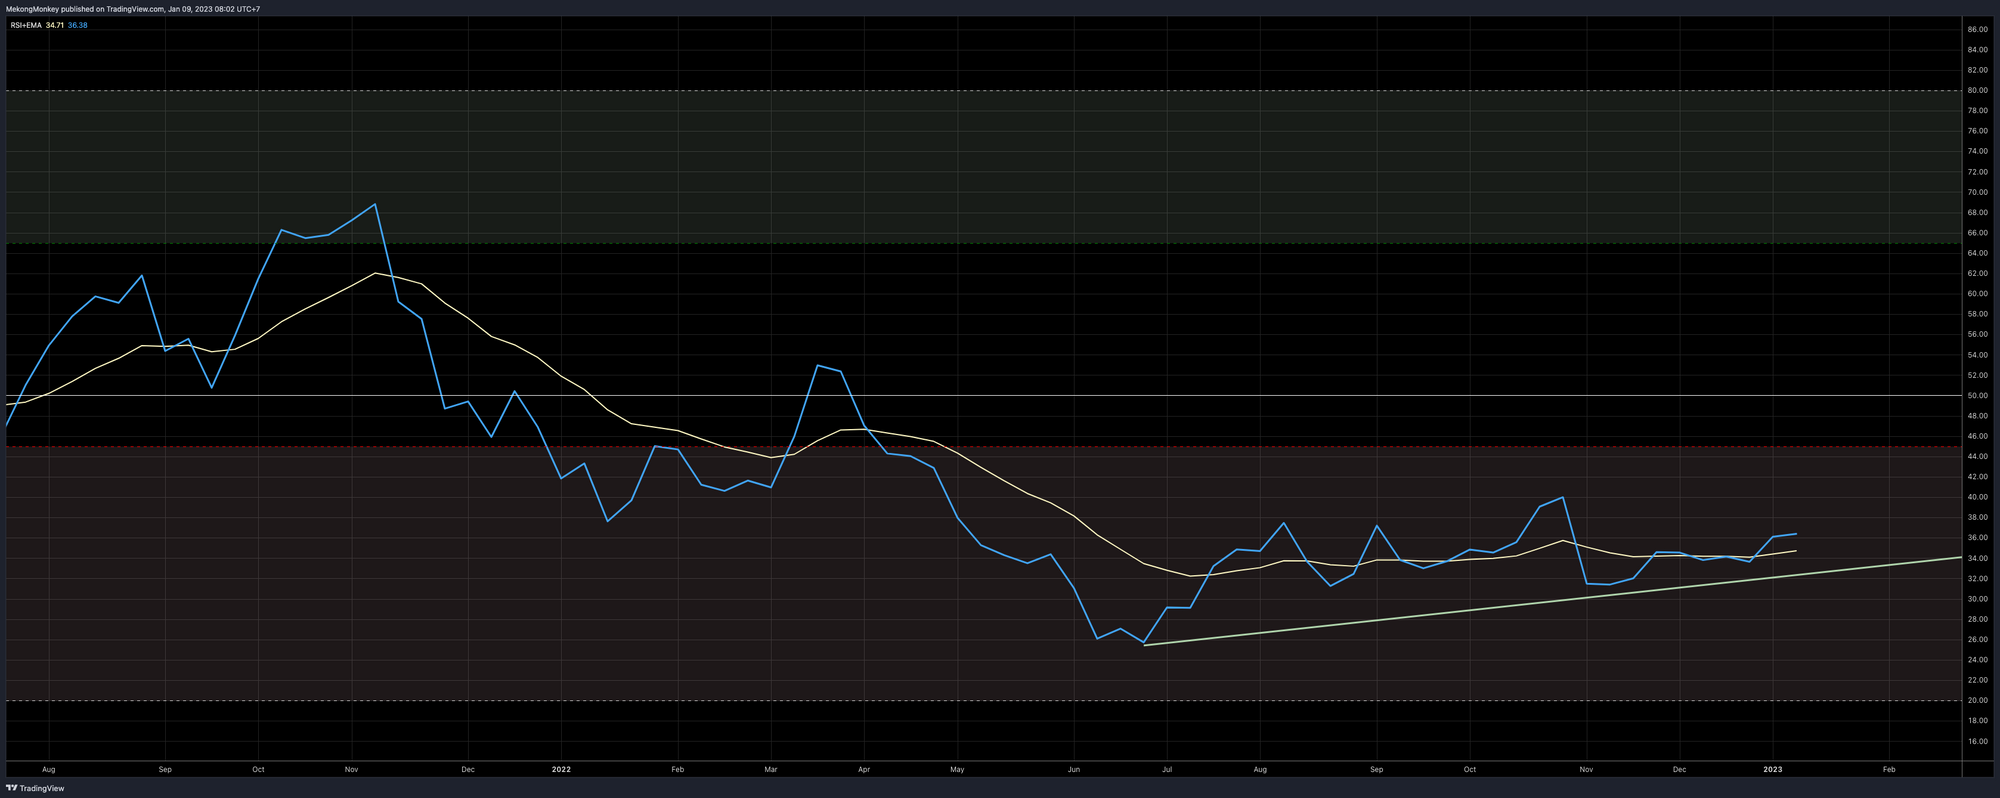Select the Jun time axis label
The height and width of the screenshot is (798, 2000).
click(x=1073, y=769)
